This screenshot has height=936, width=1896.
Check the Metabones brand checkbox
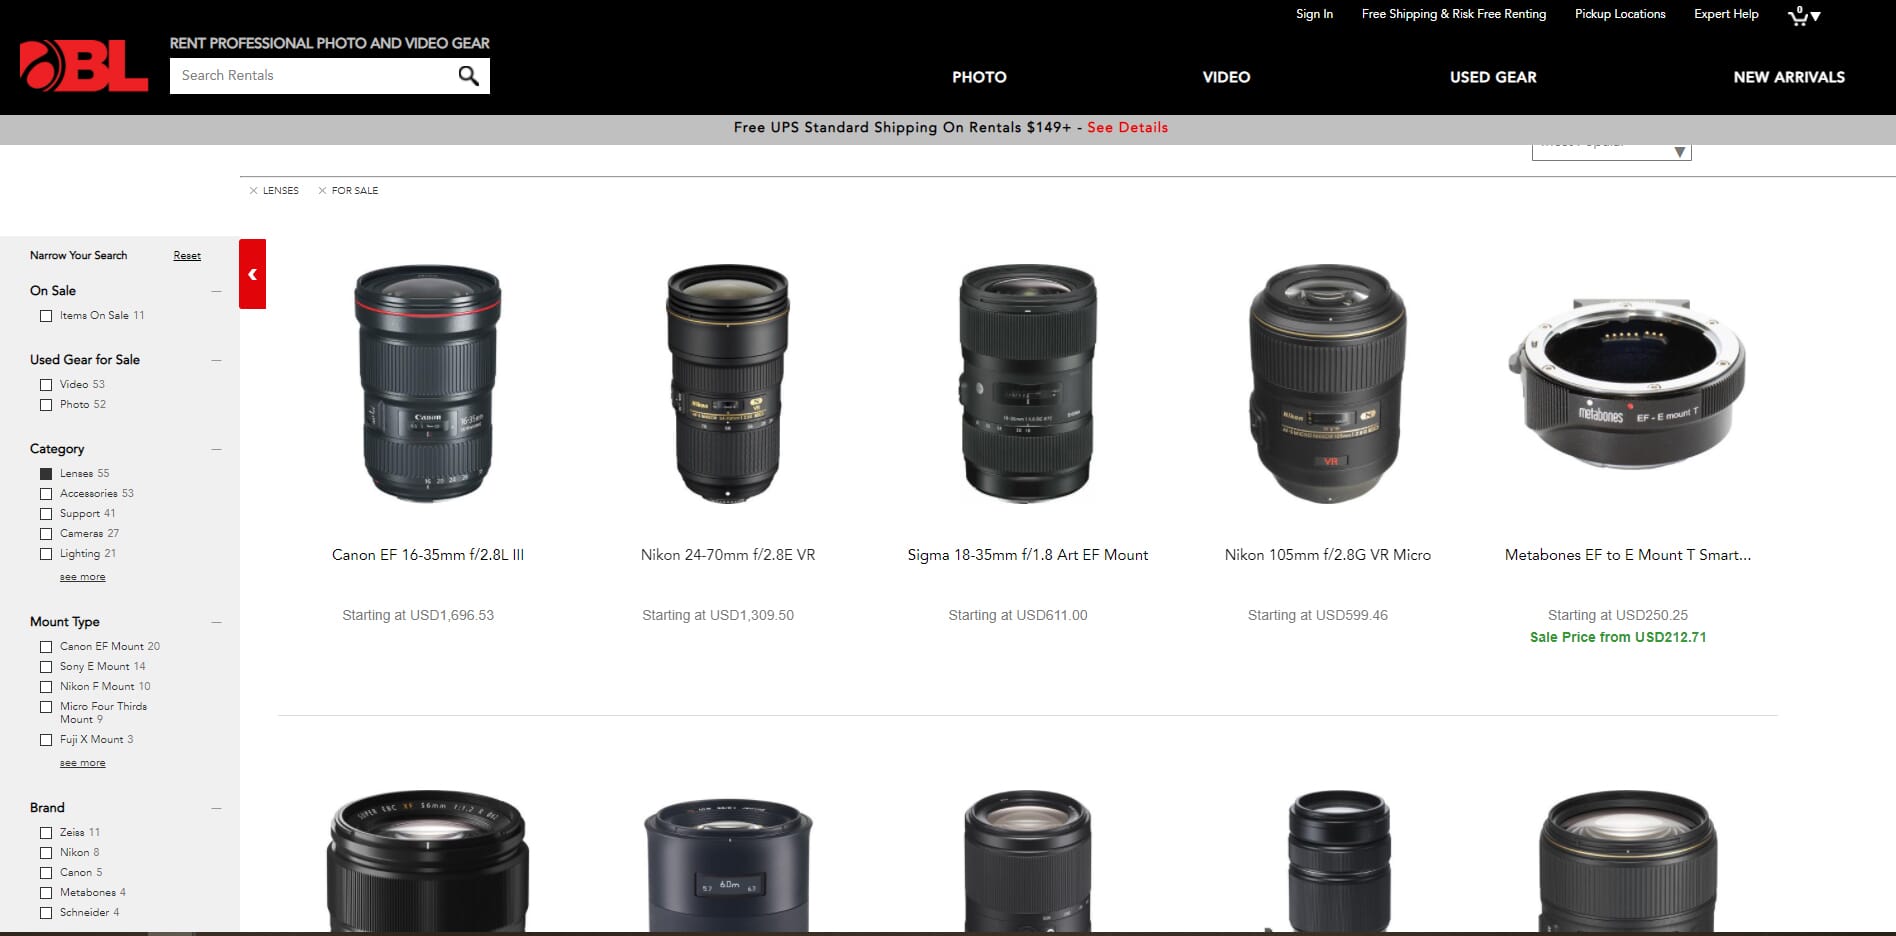(x=46, y=893)
